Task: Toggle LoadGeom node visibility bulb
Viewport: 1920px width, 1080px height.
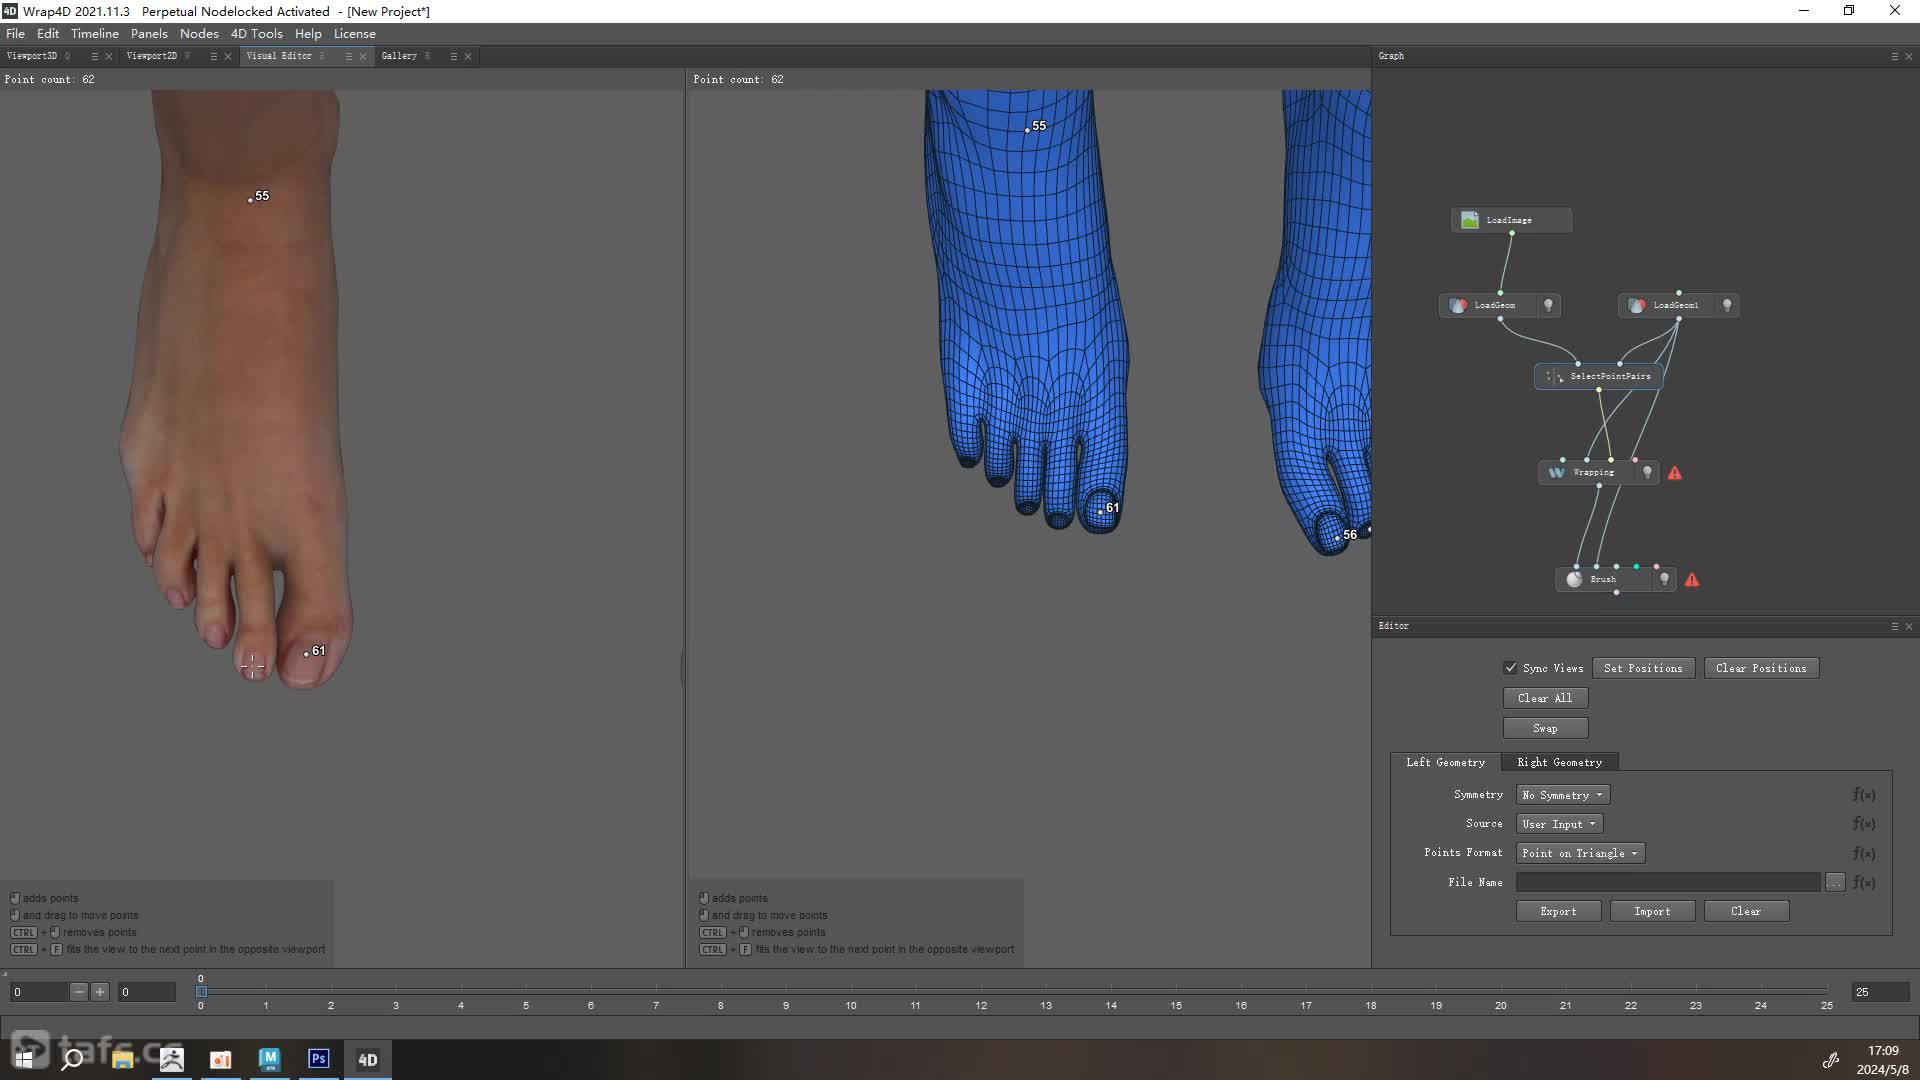Action: click(1548, 305)
